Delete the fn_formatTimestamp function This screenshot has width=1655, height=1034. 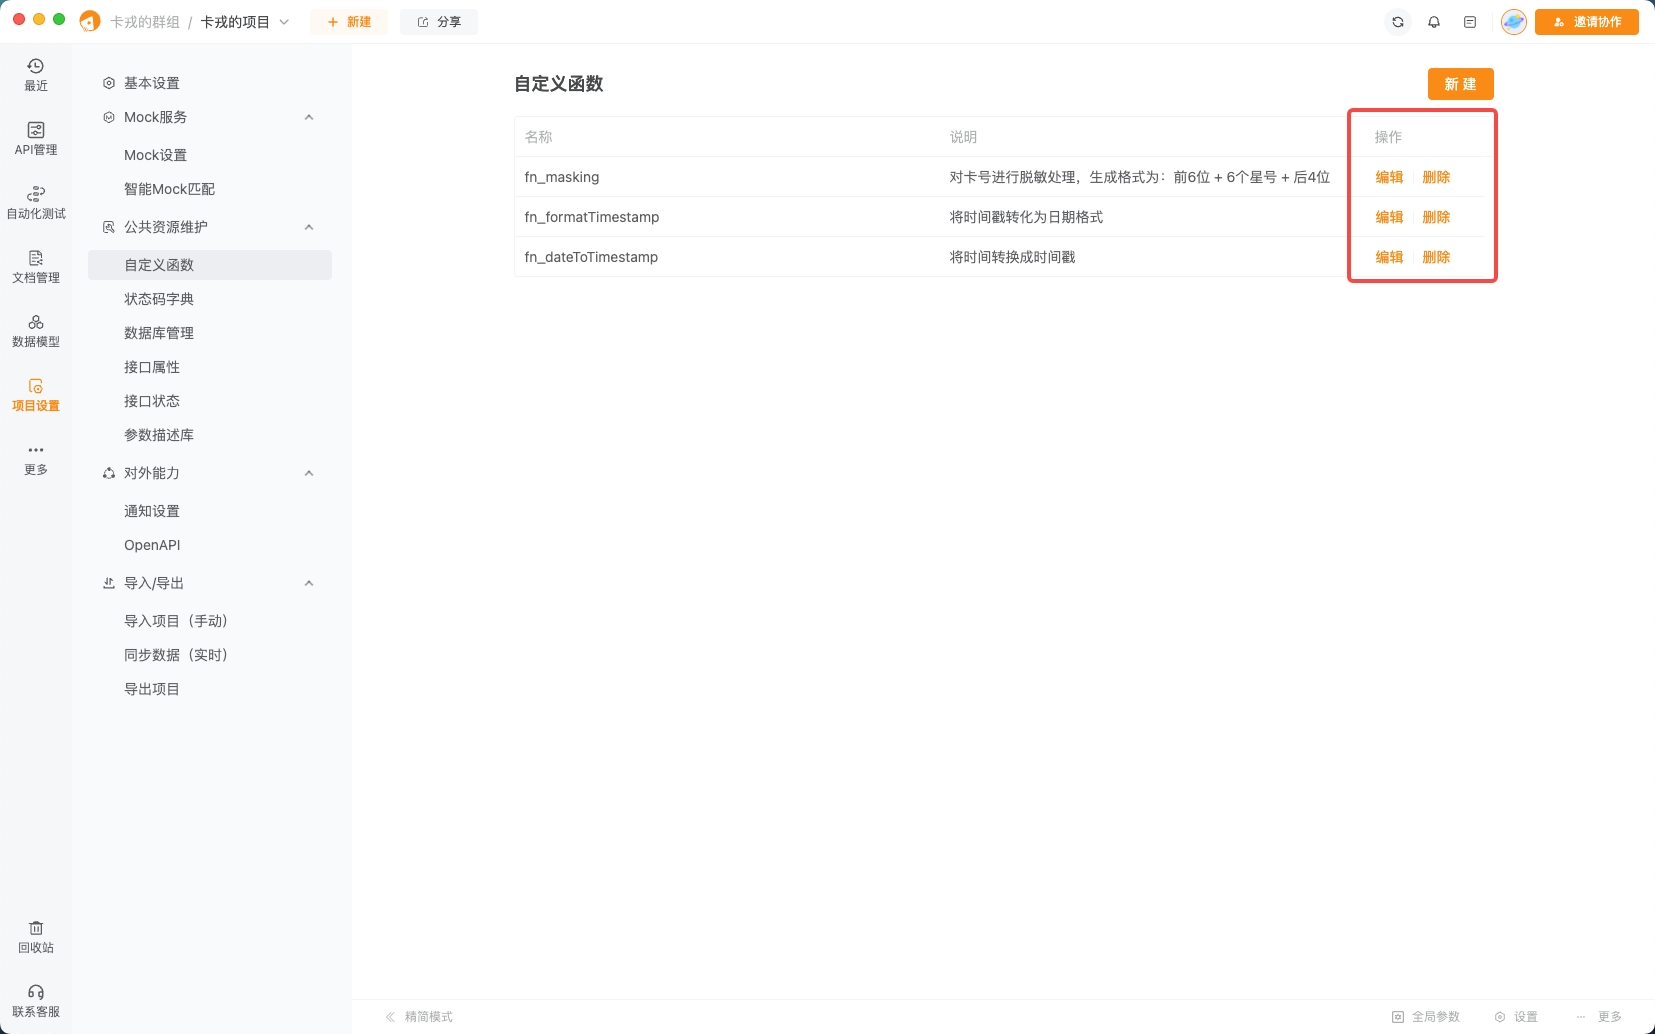pyautogui.click(x=1436, y=217)
